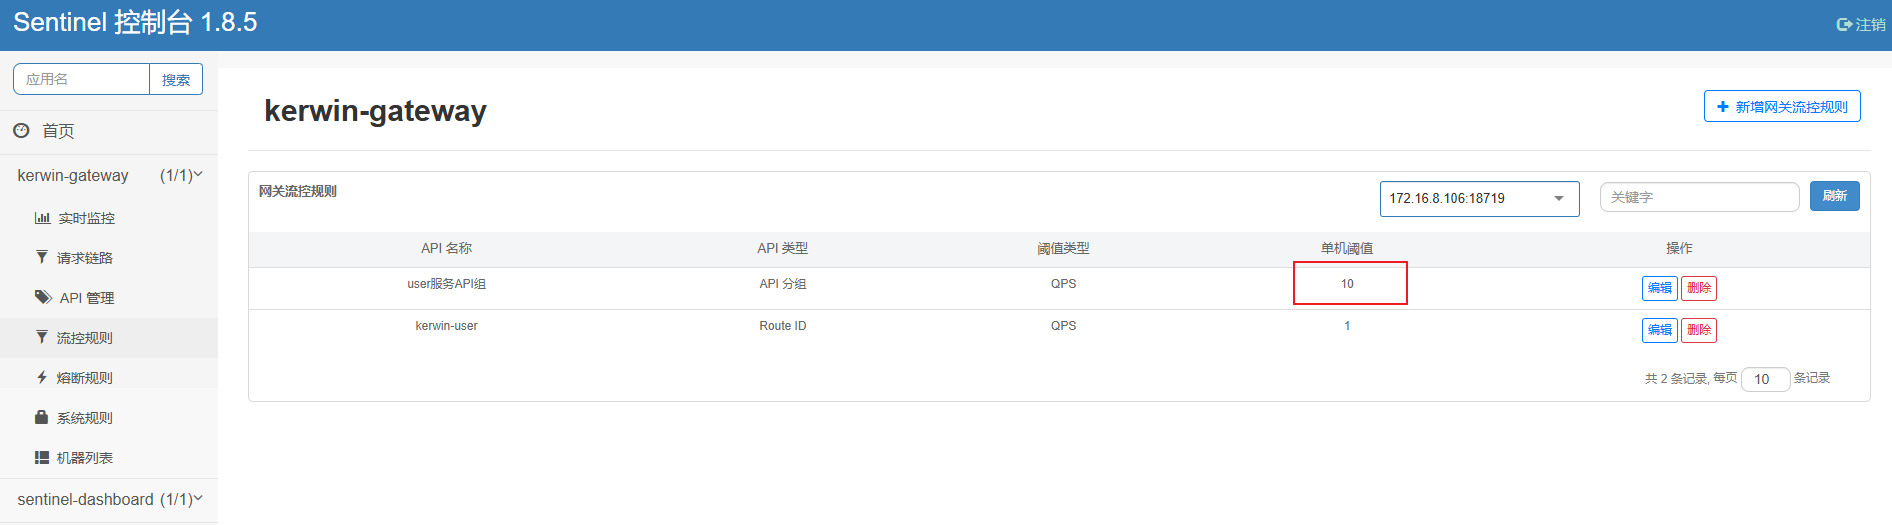Open the machine IP 172.16.8.106:18719 dropdown
The width and height of the screenshot is (1892, 525).
(1479, 198)
